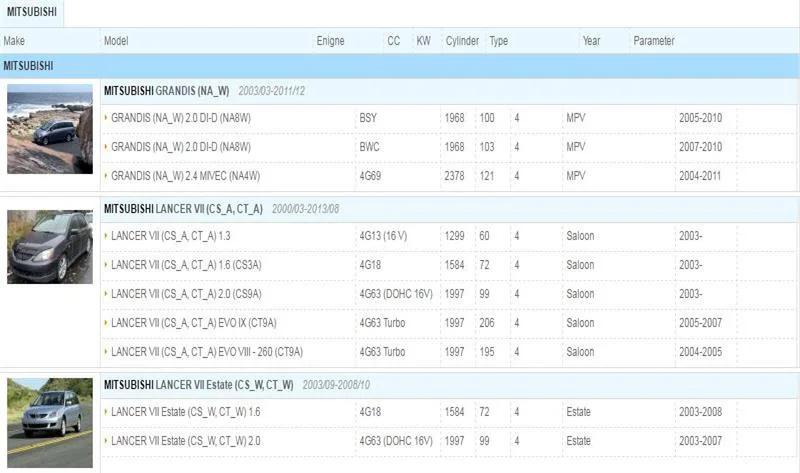Image resolution: width=800 pixels, height=473 pixels.
Task: Click the 4G69 engine code cell
Action: (370, 176)
